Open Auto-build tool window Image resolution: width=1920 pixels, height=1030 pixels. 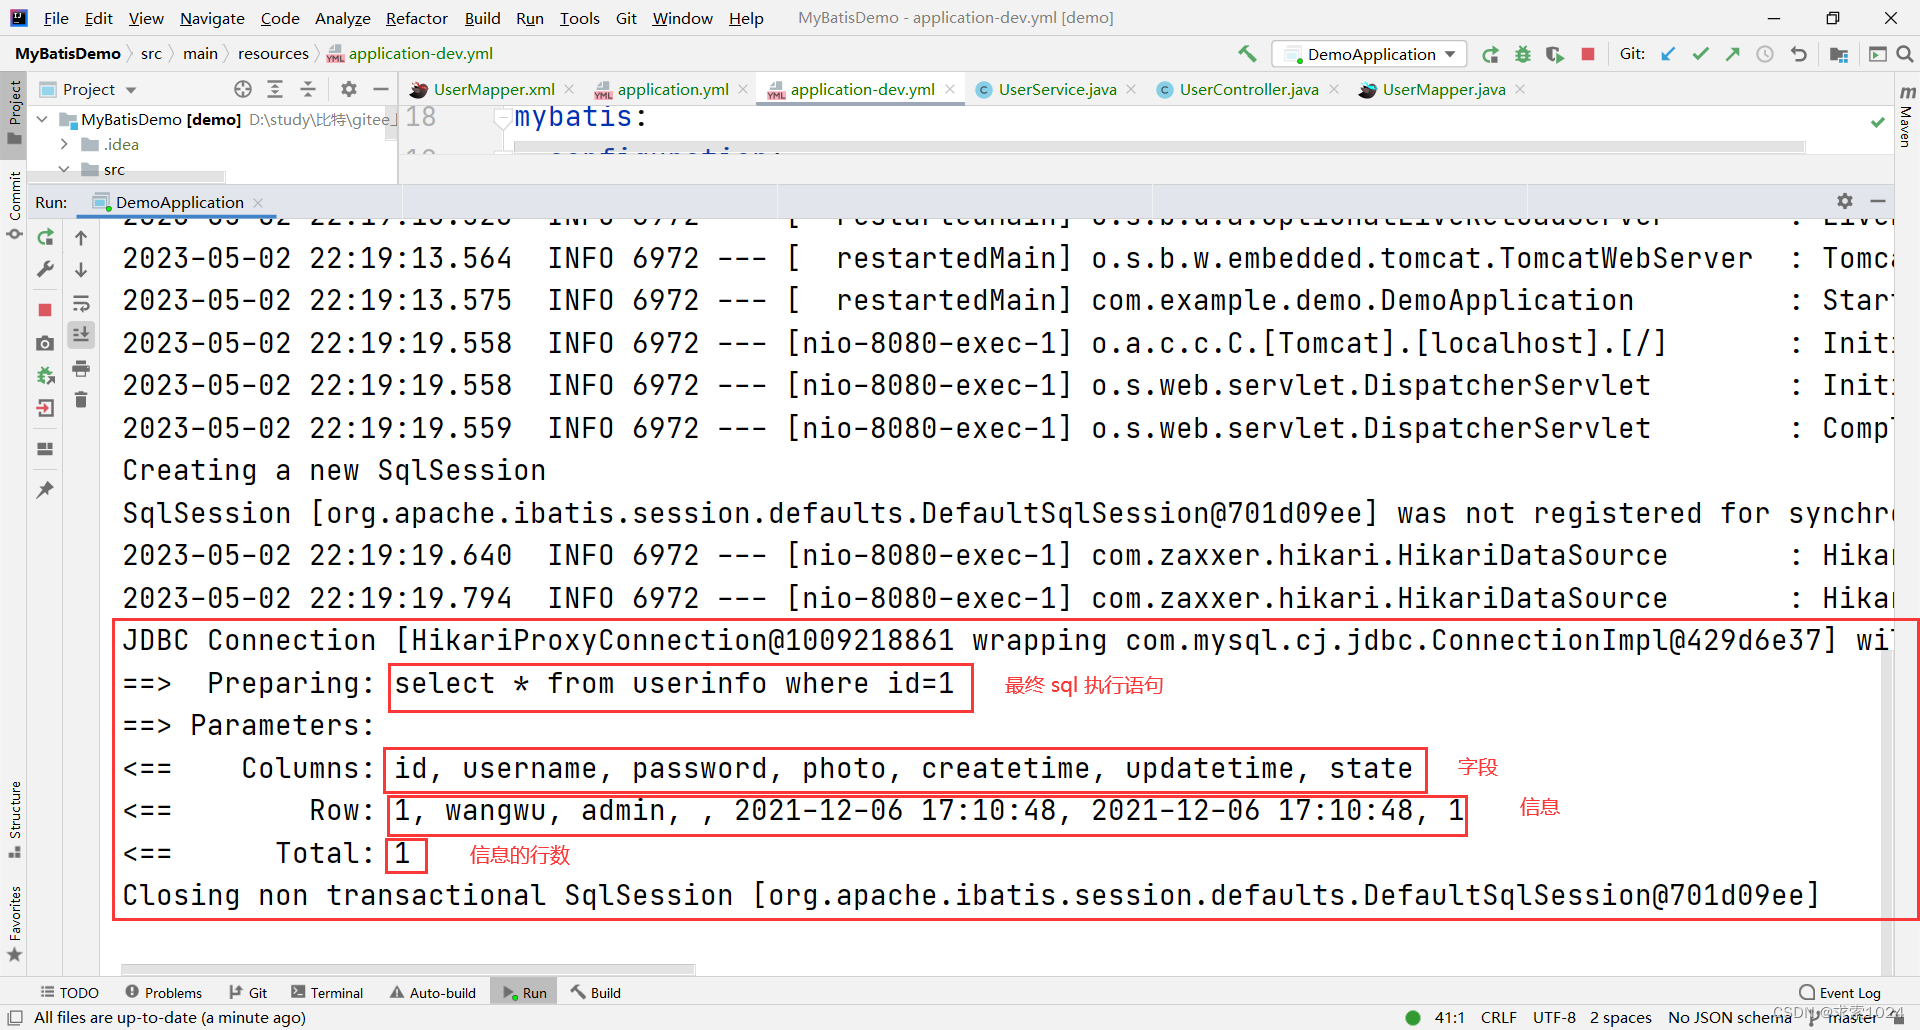coord(433,992)
